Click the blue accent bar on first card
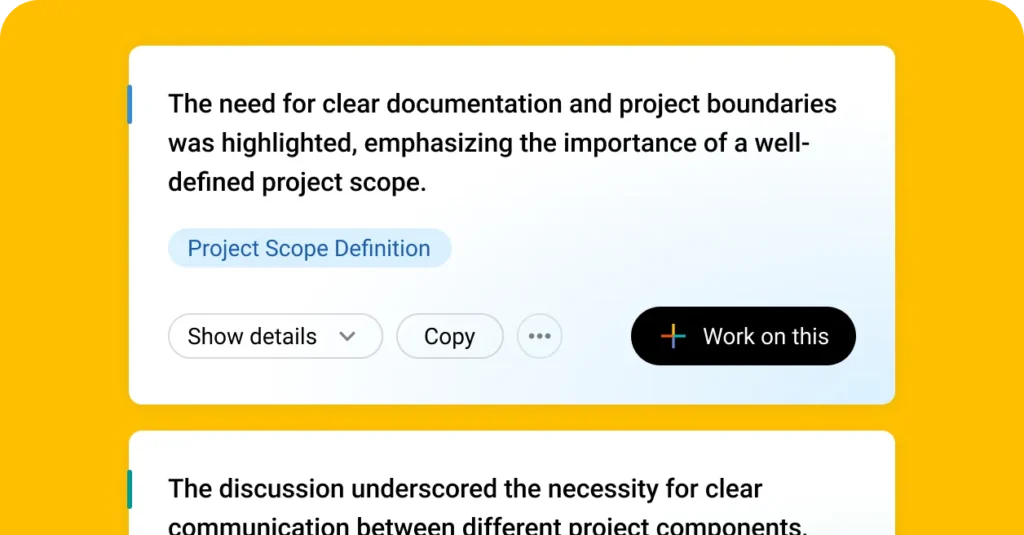 [130, 105]
